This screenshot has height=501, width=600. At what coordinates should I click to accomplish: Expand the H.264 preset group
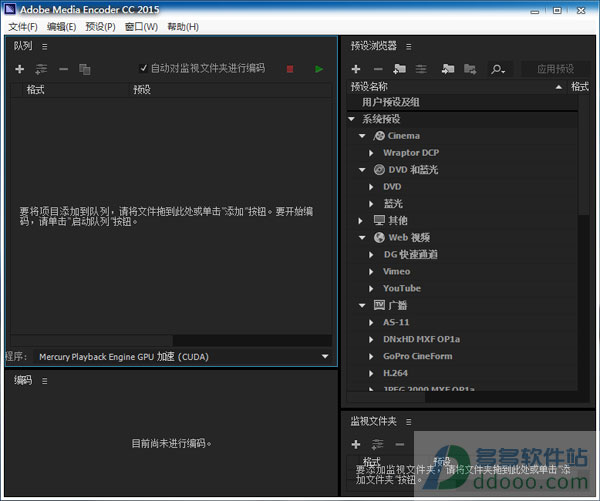[x=371, y=373]
